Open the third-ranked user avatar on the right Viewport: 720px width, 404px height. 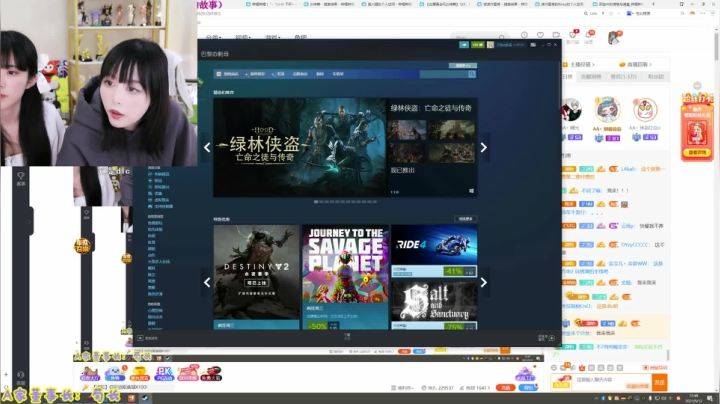click(x=645, y=110)
